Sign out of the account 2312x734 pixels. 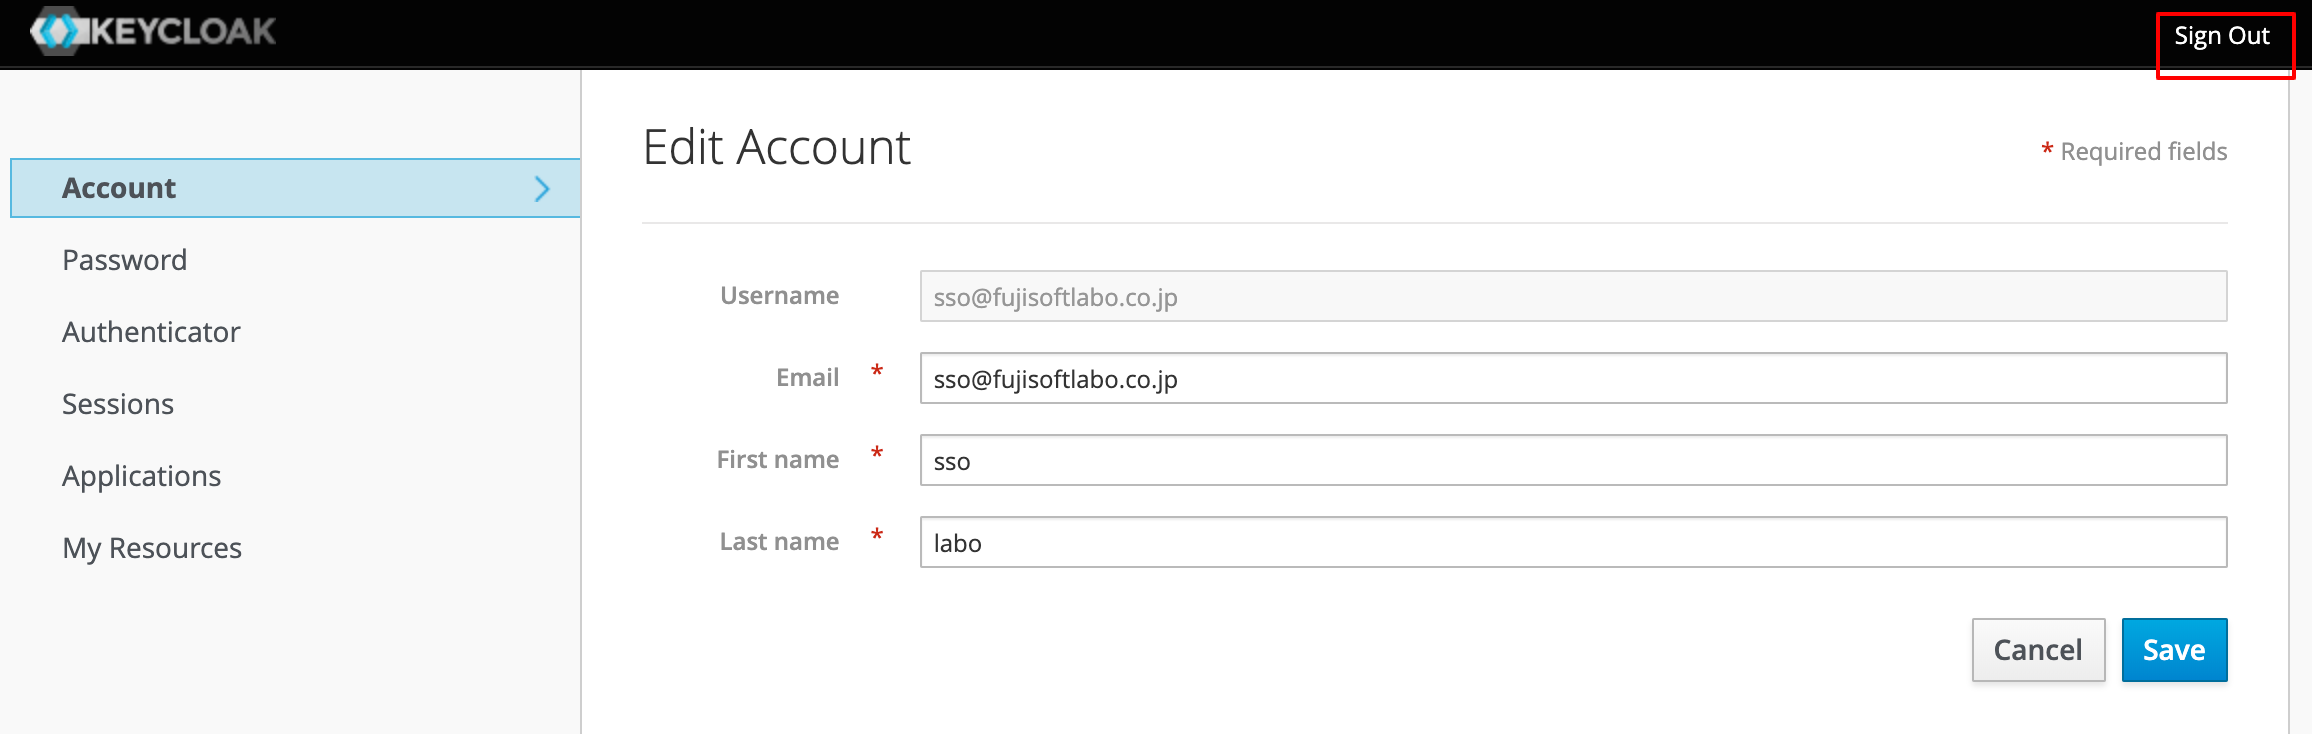click(2221, 37)
